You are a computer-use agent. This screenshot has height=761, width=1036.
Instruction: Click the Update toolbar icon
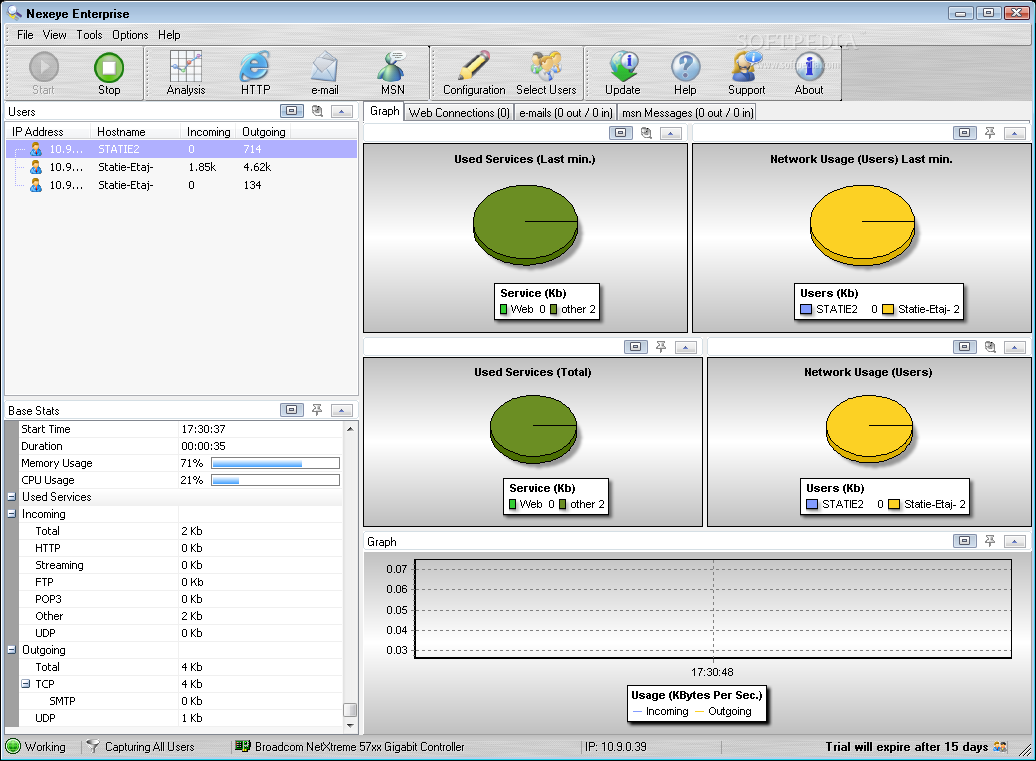[622, 73]
